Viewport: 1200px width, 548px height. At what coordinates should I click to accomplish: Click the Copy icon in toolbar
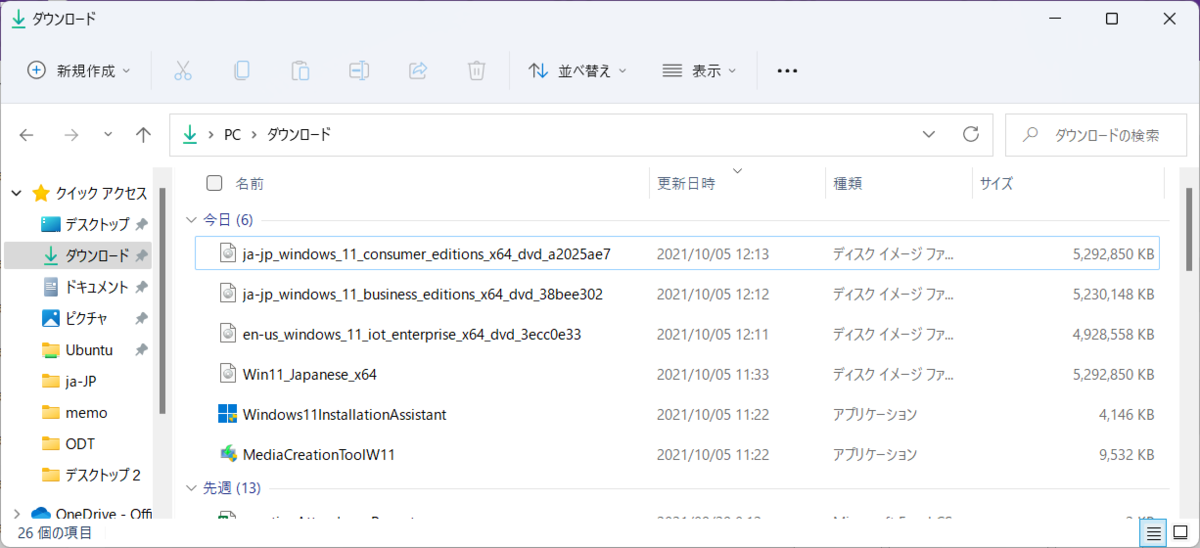click(x=241, y=70)
